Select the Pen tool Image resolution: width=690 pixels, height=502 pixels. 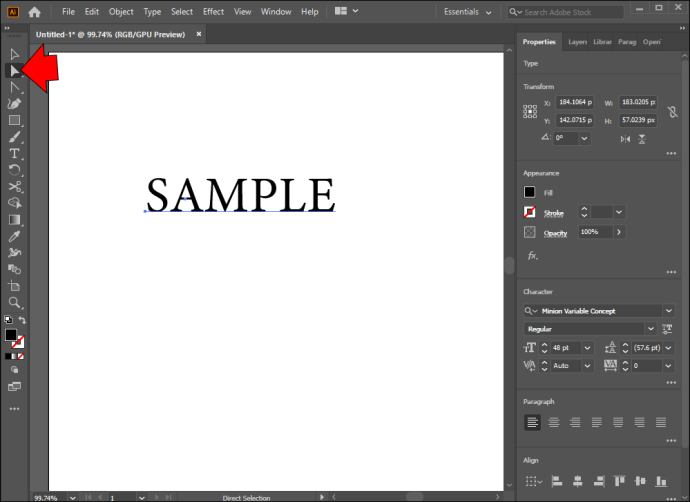(14, 104)
